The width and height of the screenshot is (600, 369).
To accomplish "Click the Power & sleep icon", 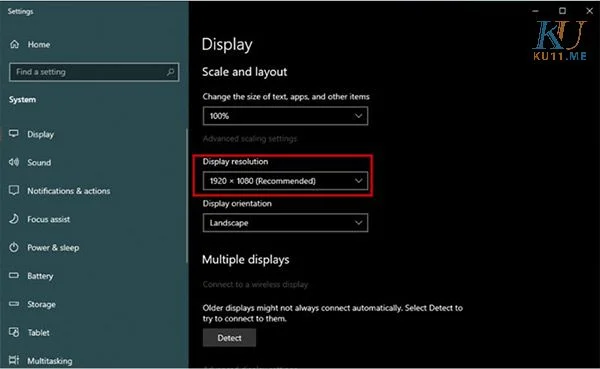I will point(14,247).
